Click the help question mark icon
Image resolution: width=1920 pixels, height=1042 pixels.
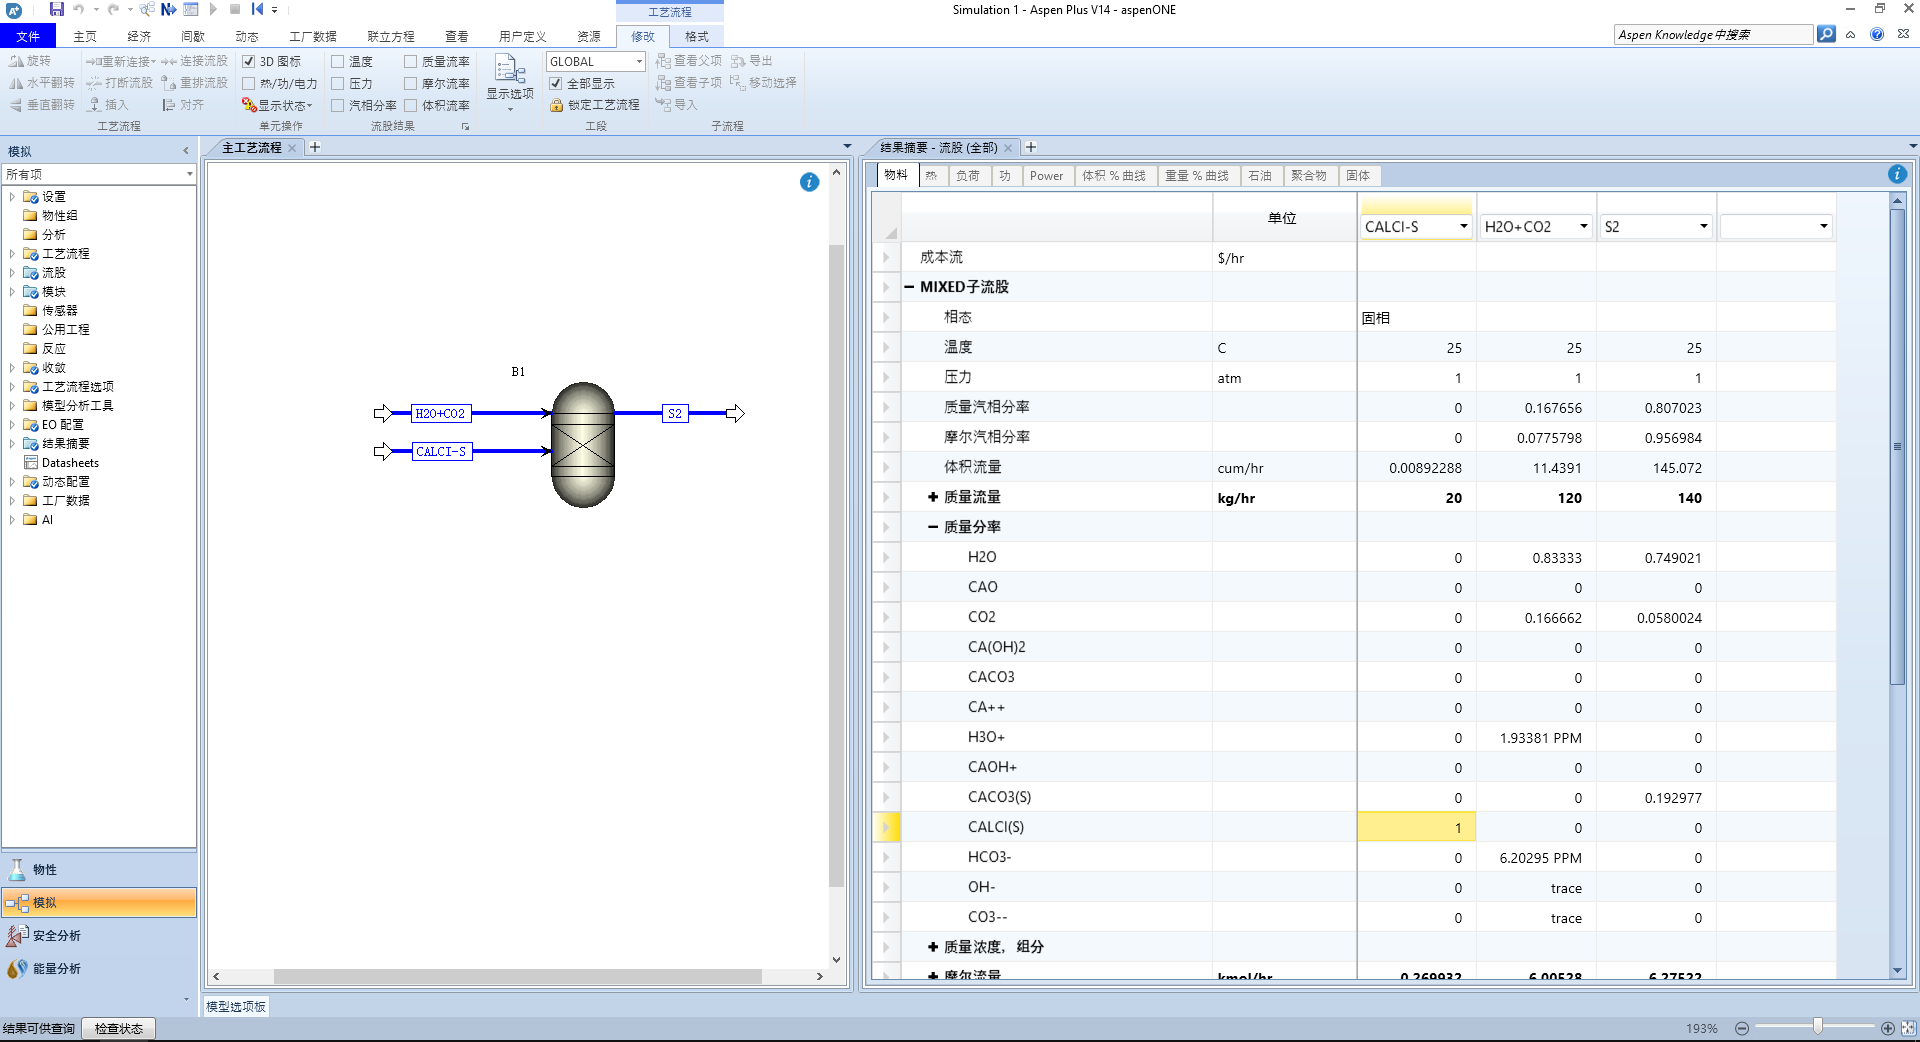1877,34
